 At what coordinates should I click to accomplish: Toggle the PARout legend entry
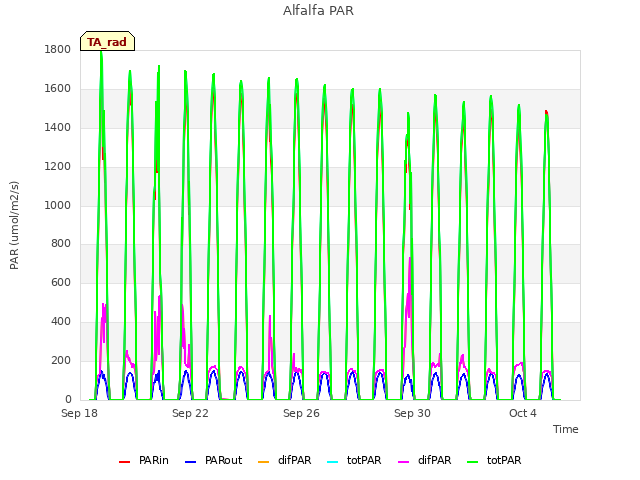pos(213,460)
